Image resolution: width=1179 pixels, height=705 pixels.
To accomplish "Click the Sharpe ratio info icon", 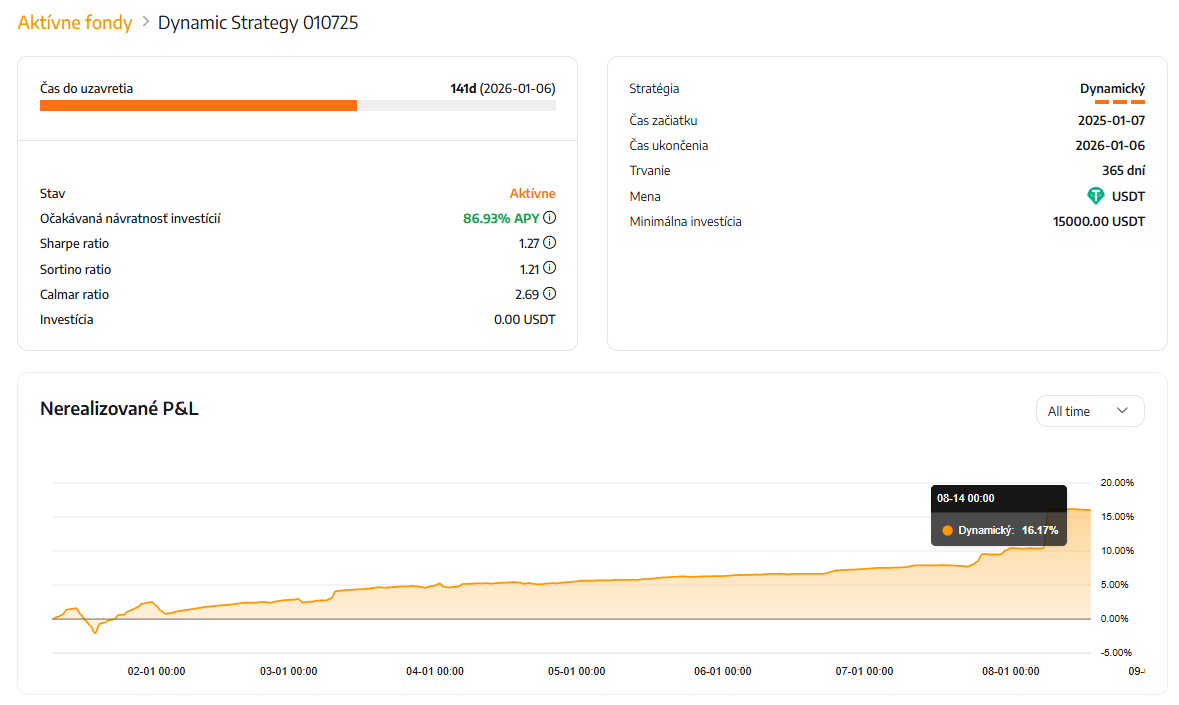I will tap(550, 243).
